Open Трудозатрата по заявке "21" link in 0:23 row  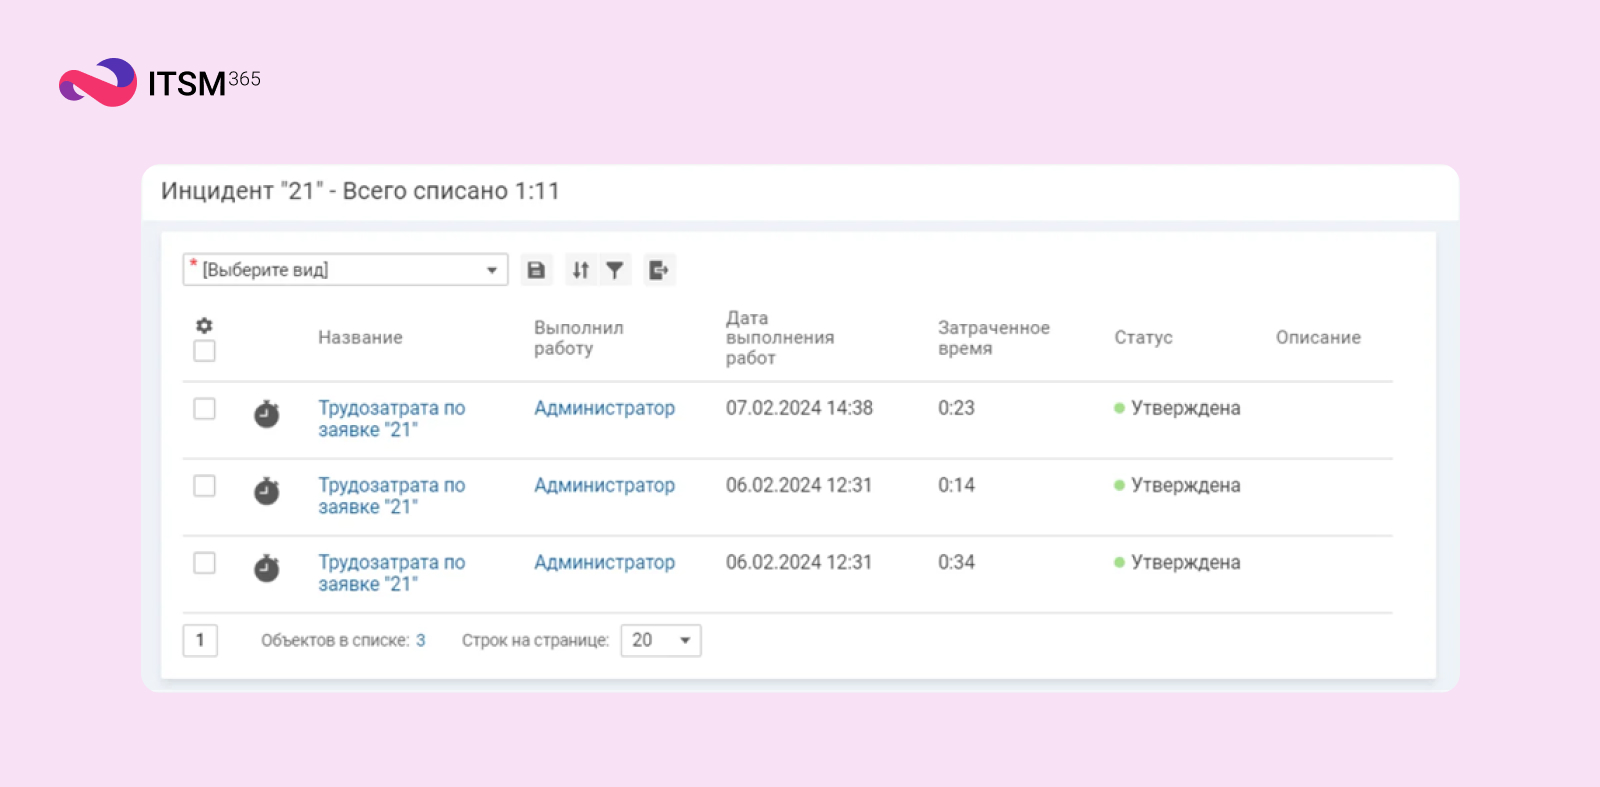[392, 419]
